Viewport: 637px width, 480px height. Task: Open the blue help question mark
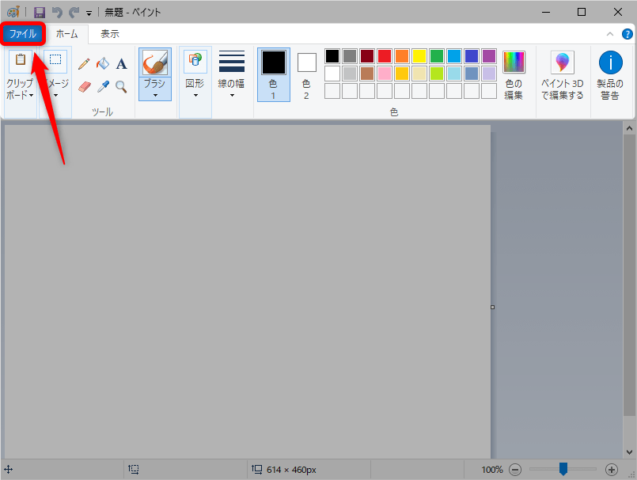point(627,34)
